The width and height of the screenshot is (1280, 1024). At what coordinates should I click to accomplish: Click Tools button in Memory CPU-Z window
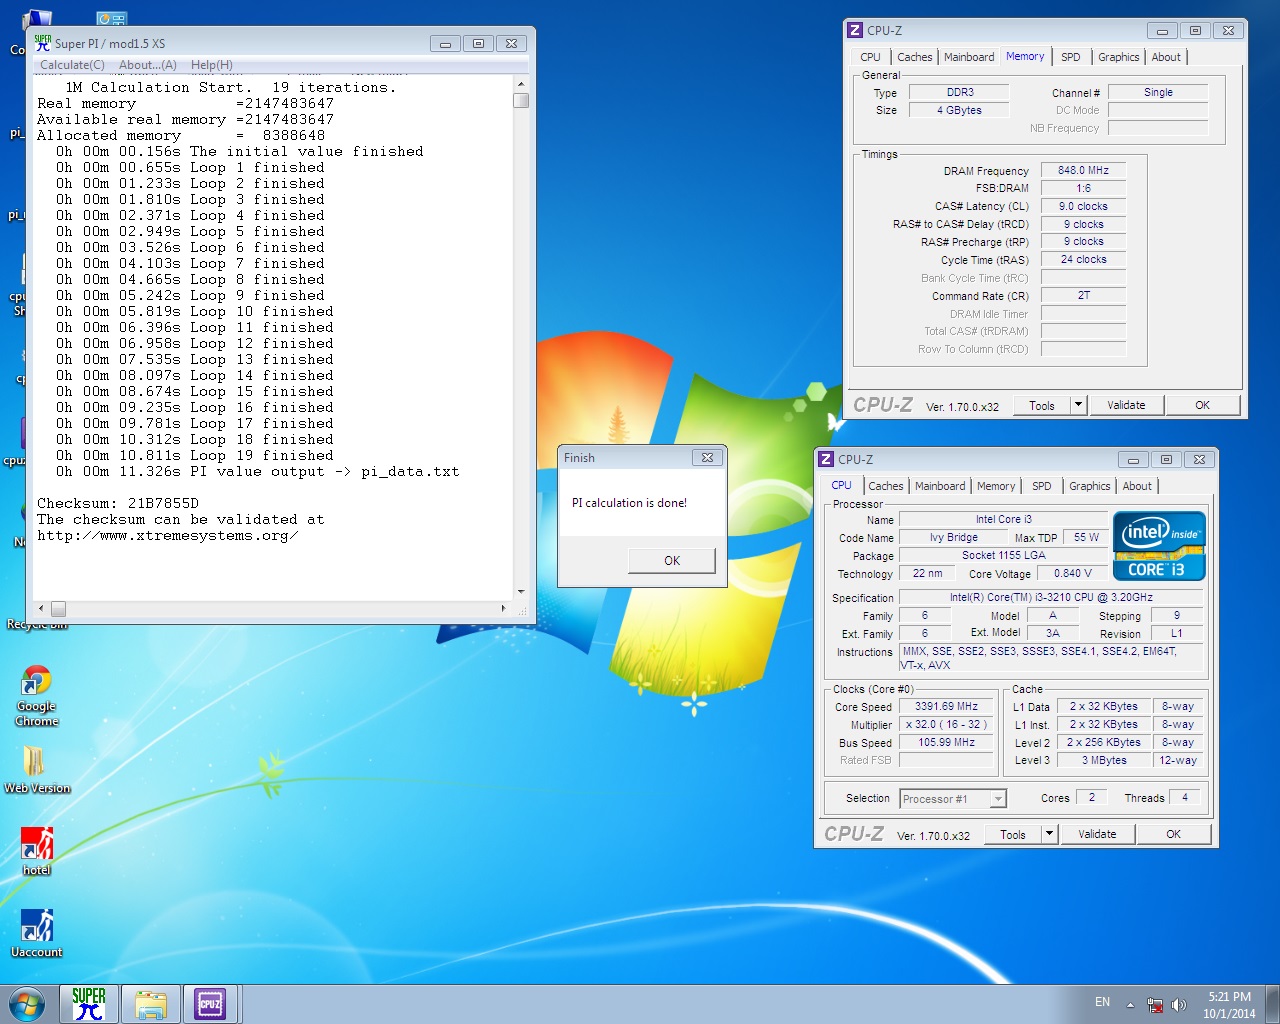pyautogui.click(x=1042, y=405)
